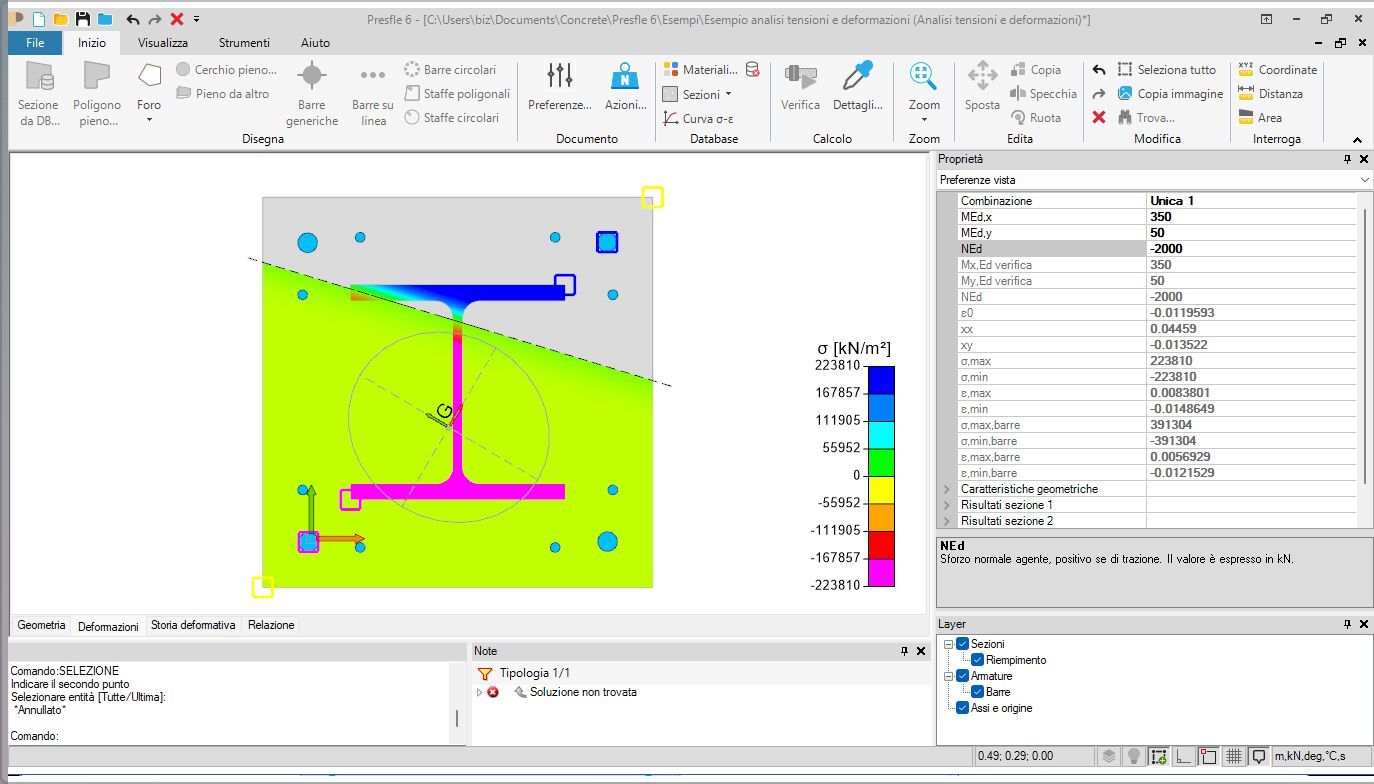Expand the Risultati sezione 1 group

[x=947, y=505]
